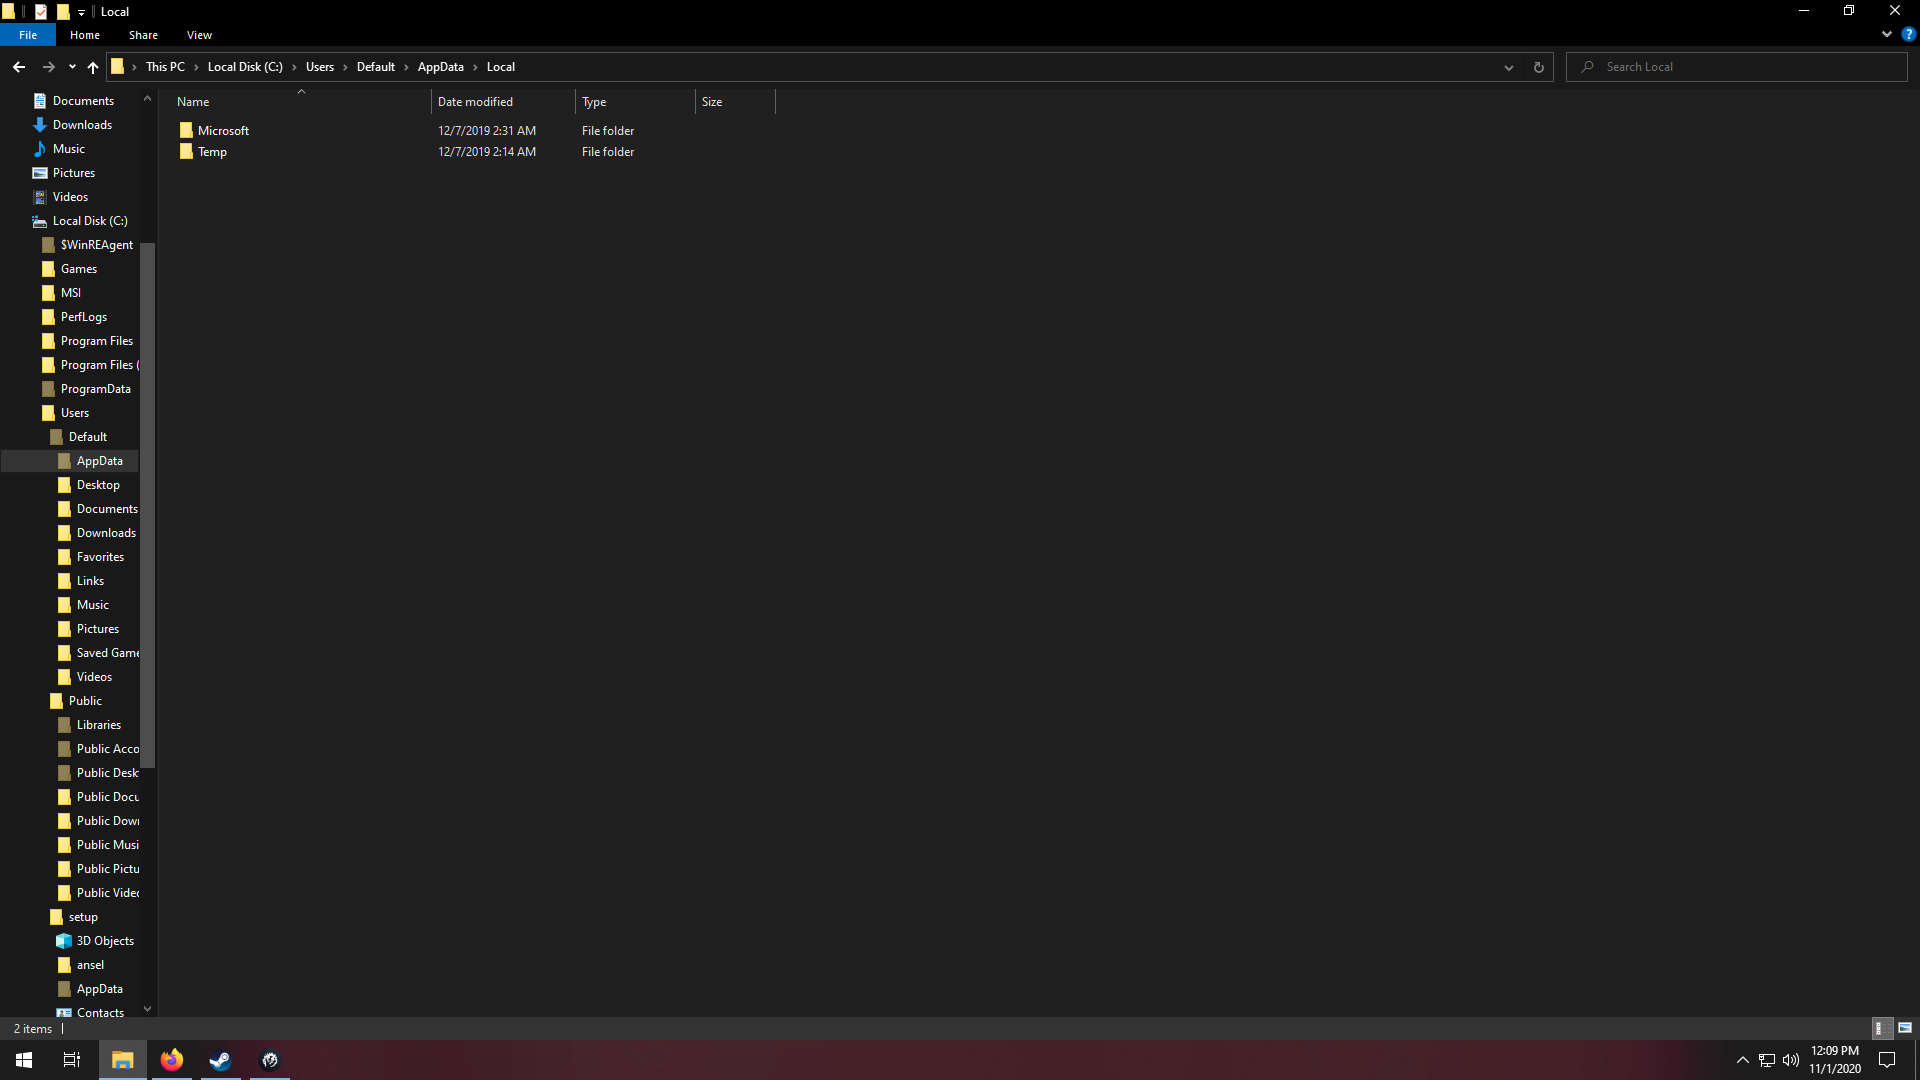This screenshot has width=1920, height=1080.
Task: Click the Start button
Action: (22, 1060)
